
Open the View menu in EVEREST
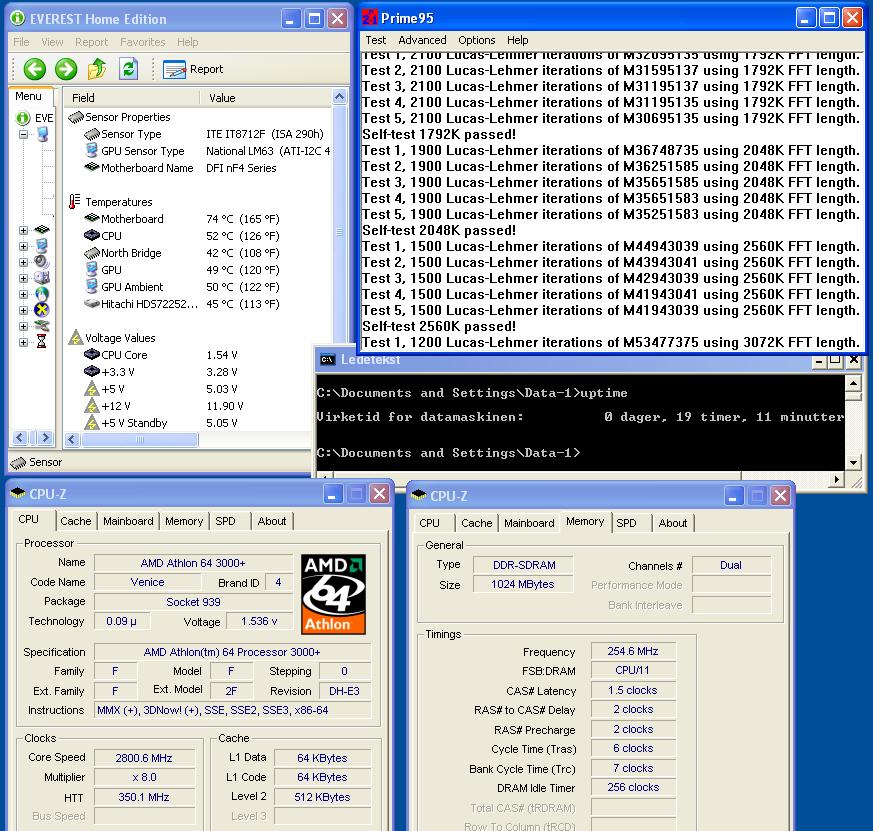(52, 42)
